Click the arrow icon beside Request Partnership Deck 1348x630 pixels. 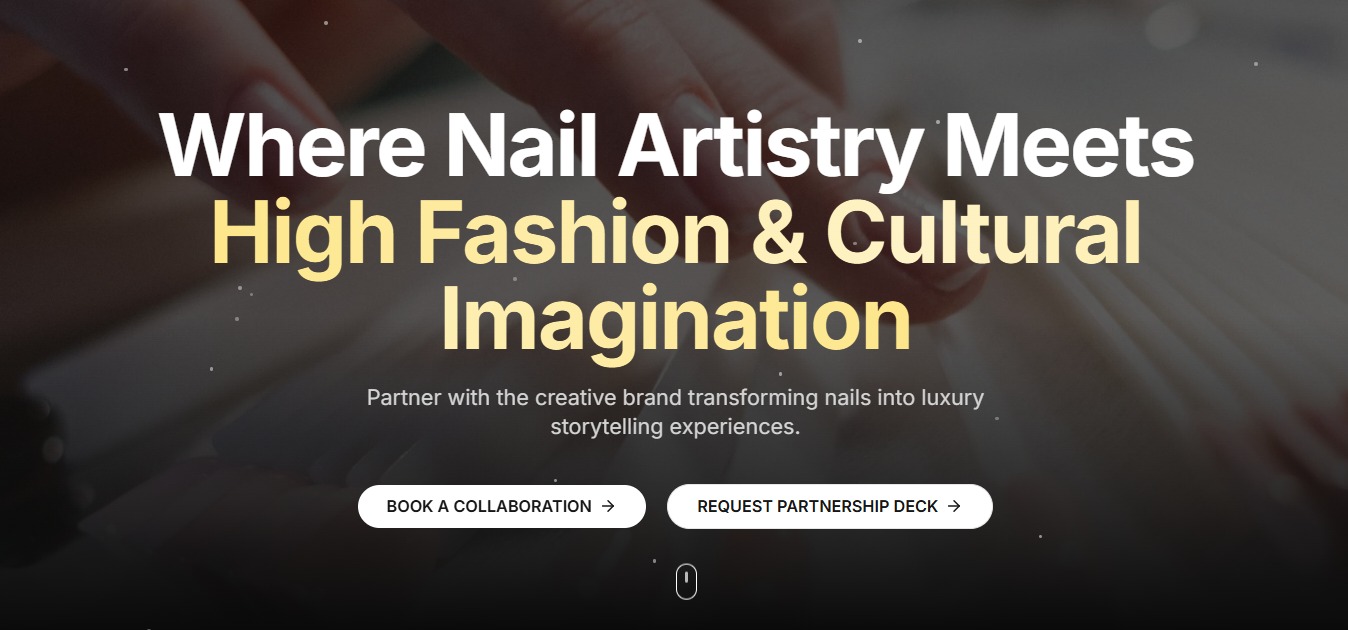click(954, 506)
